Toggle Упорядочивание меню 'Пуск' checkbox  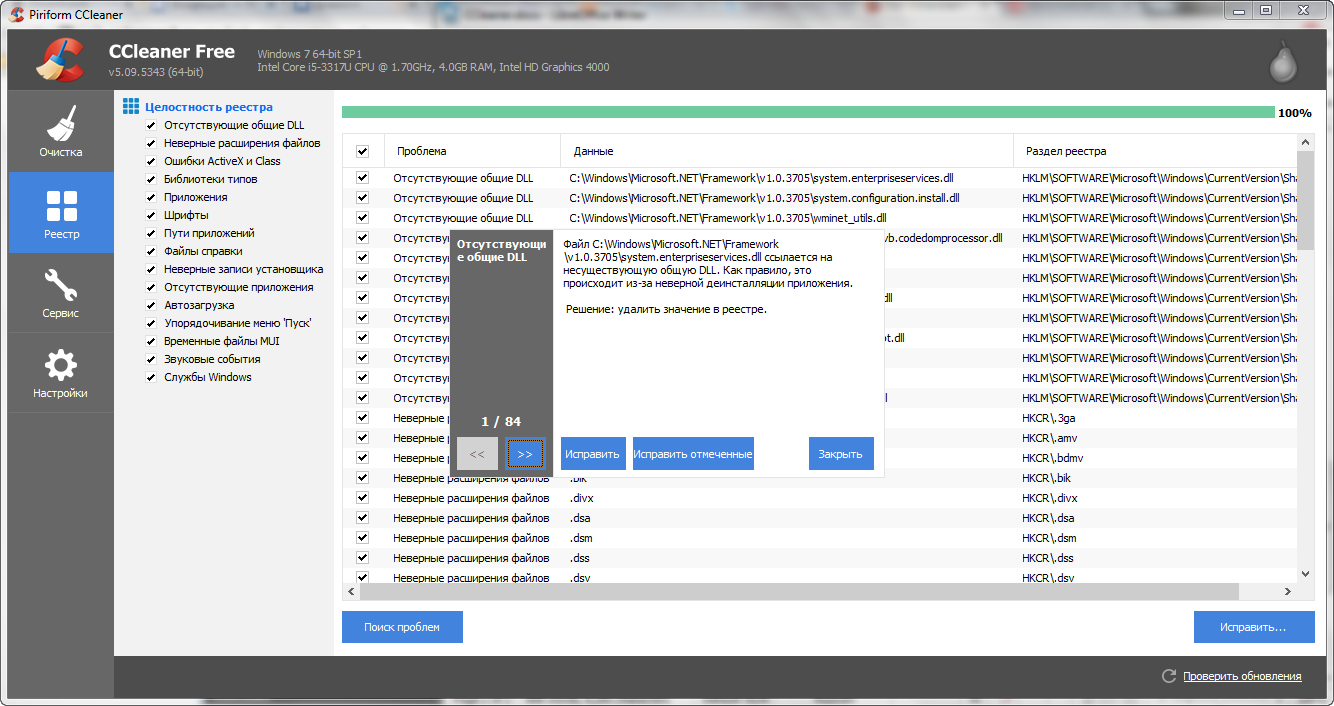[x=151, y=323]
